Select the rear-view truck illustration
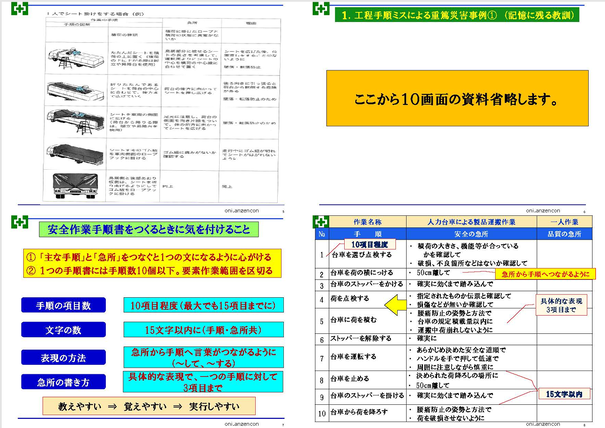Image resolution: width=605 pixels, height=428 pixels. point(75,186)
